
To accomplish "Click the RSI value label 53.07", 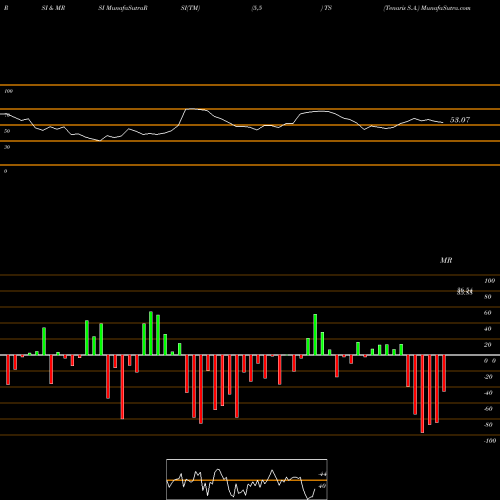I will 460,120.
